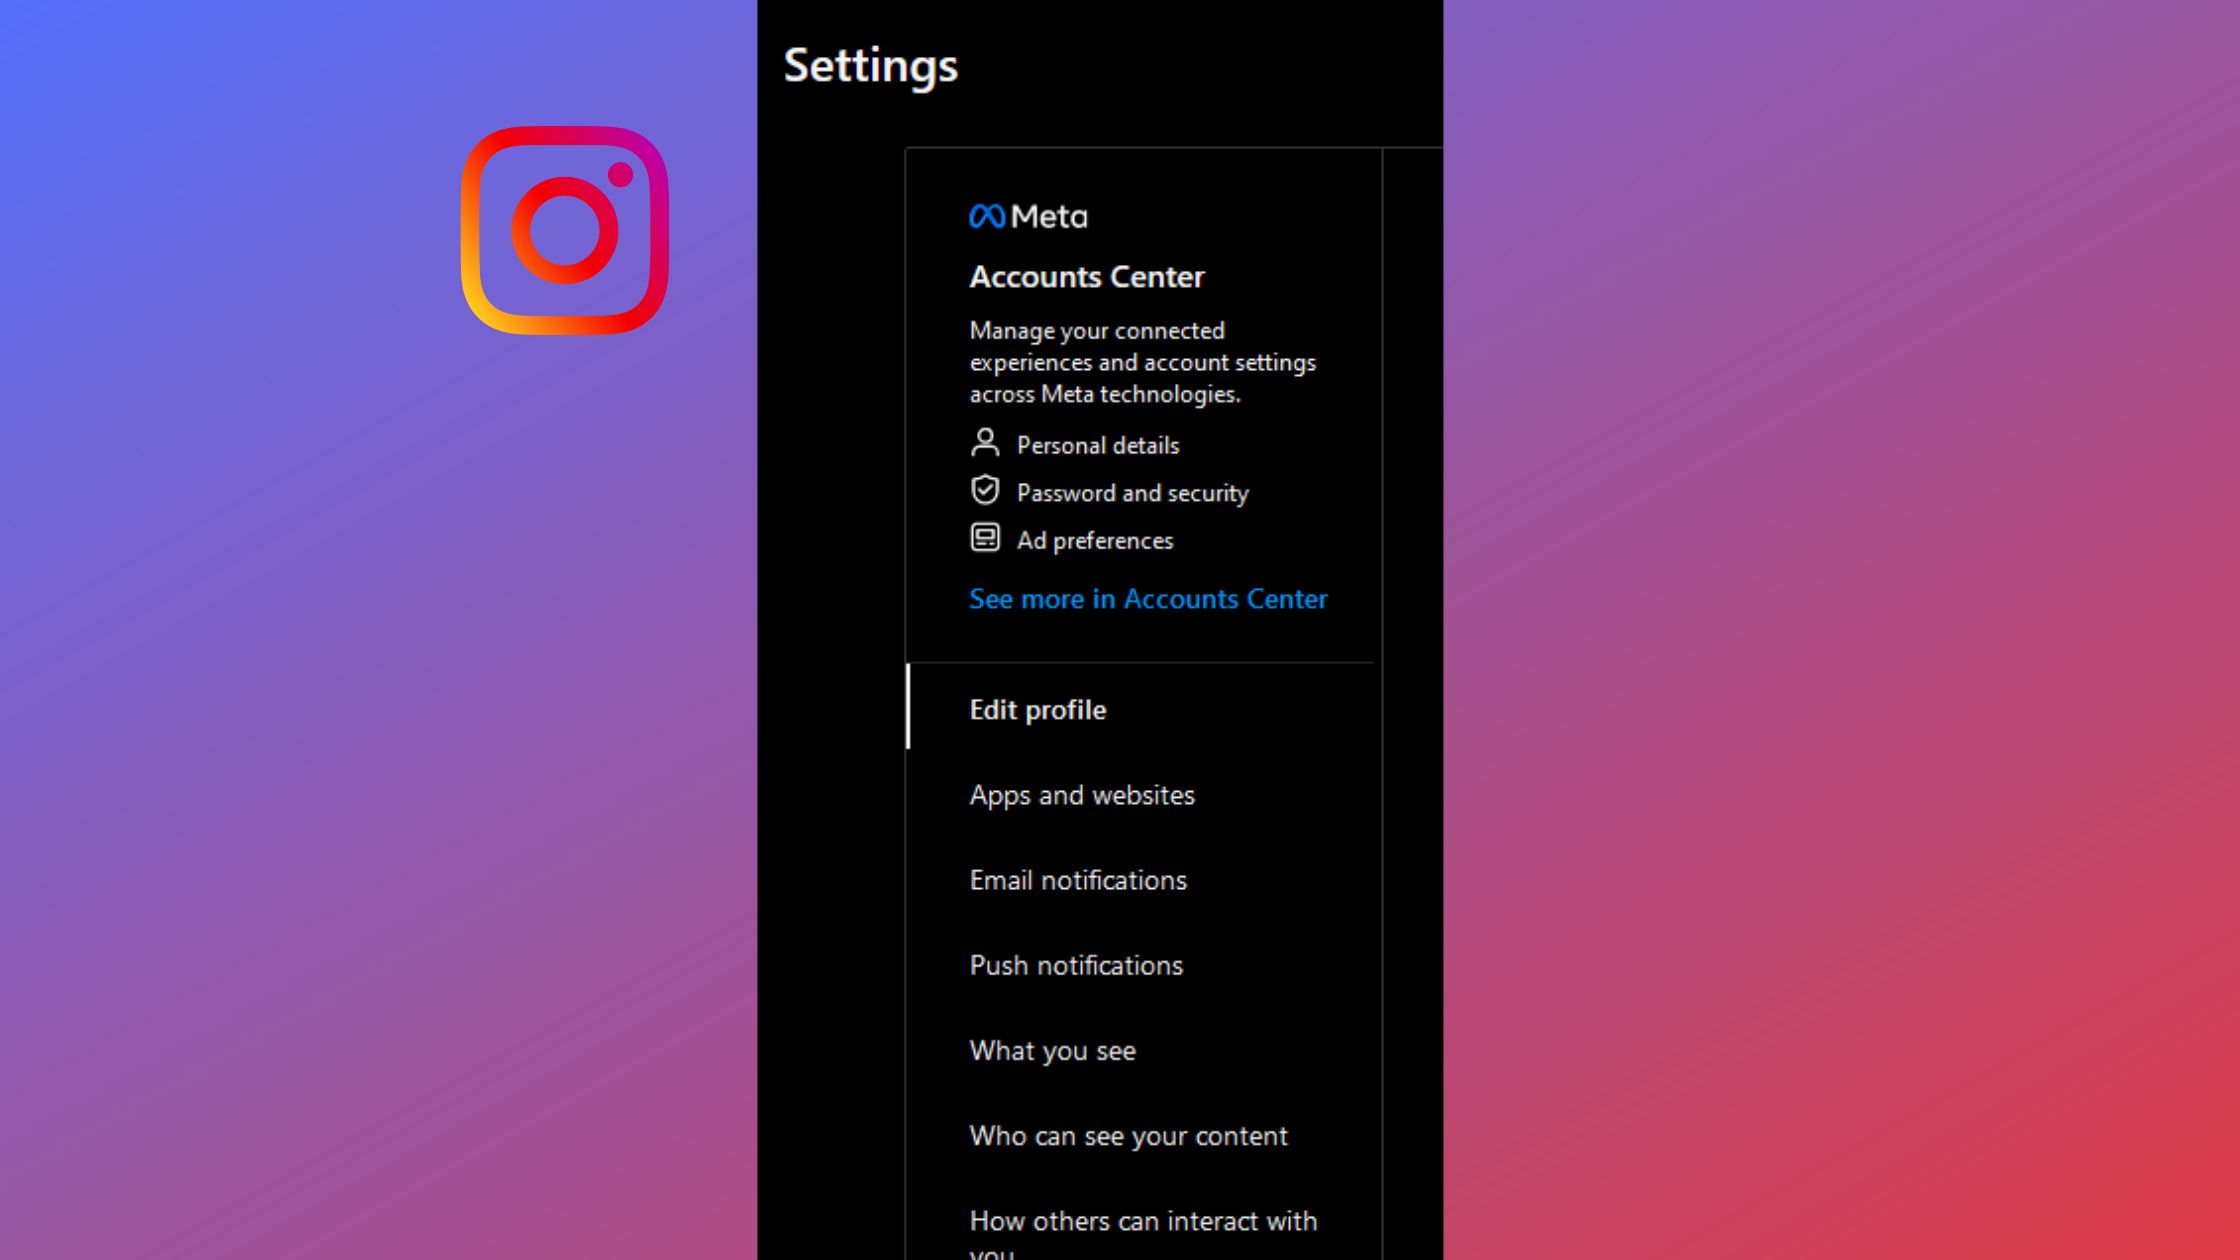Open Ad preferences

1095,541
